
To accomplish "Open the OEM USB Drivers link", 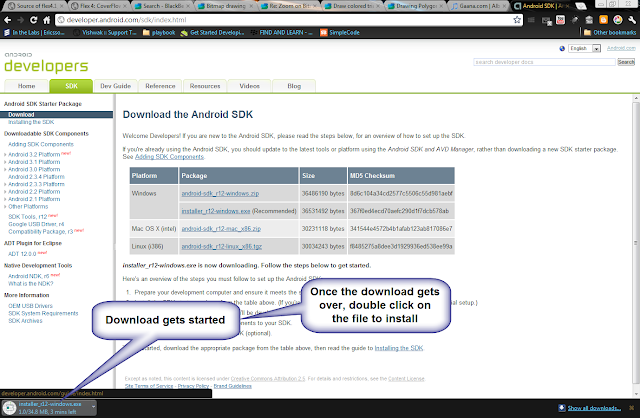I will 31,306.
